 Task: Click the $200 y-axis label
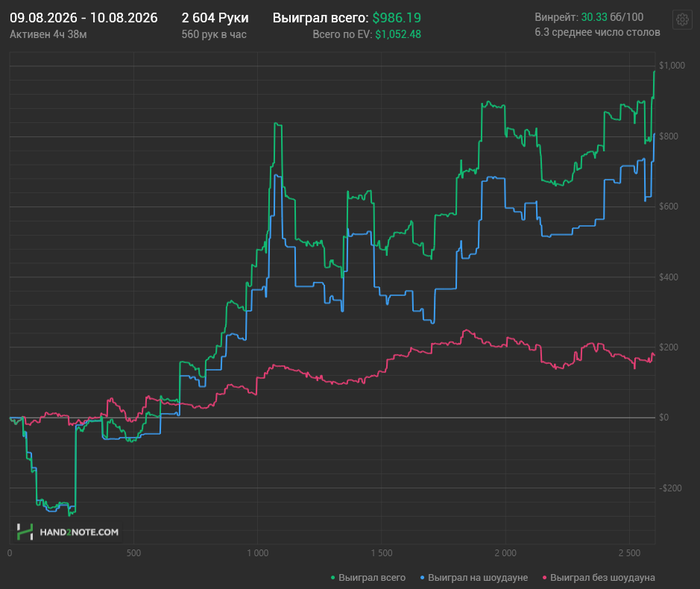tap(668, 347)
